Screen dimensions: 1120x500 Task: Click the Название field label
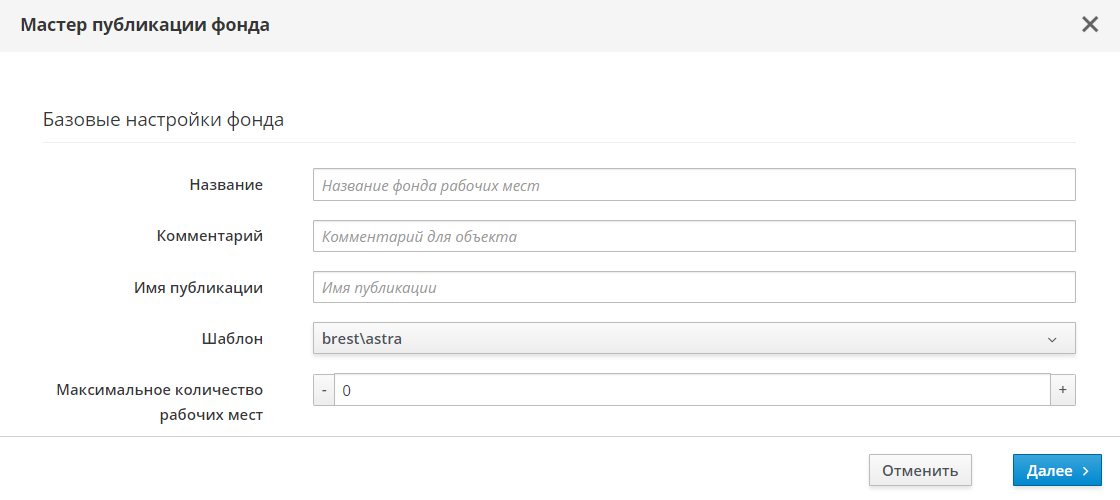[x=226, y=185]
